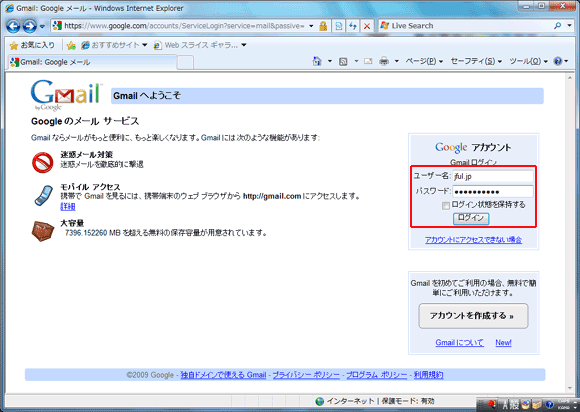Click the security lock icon

point(323,26)
